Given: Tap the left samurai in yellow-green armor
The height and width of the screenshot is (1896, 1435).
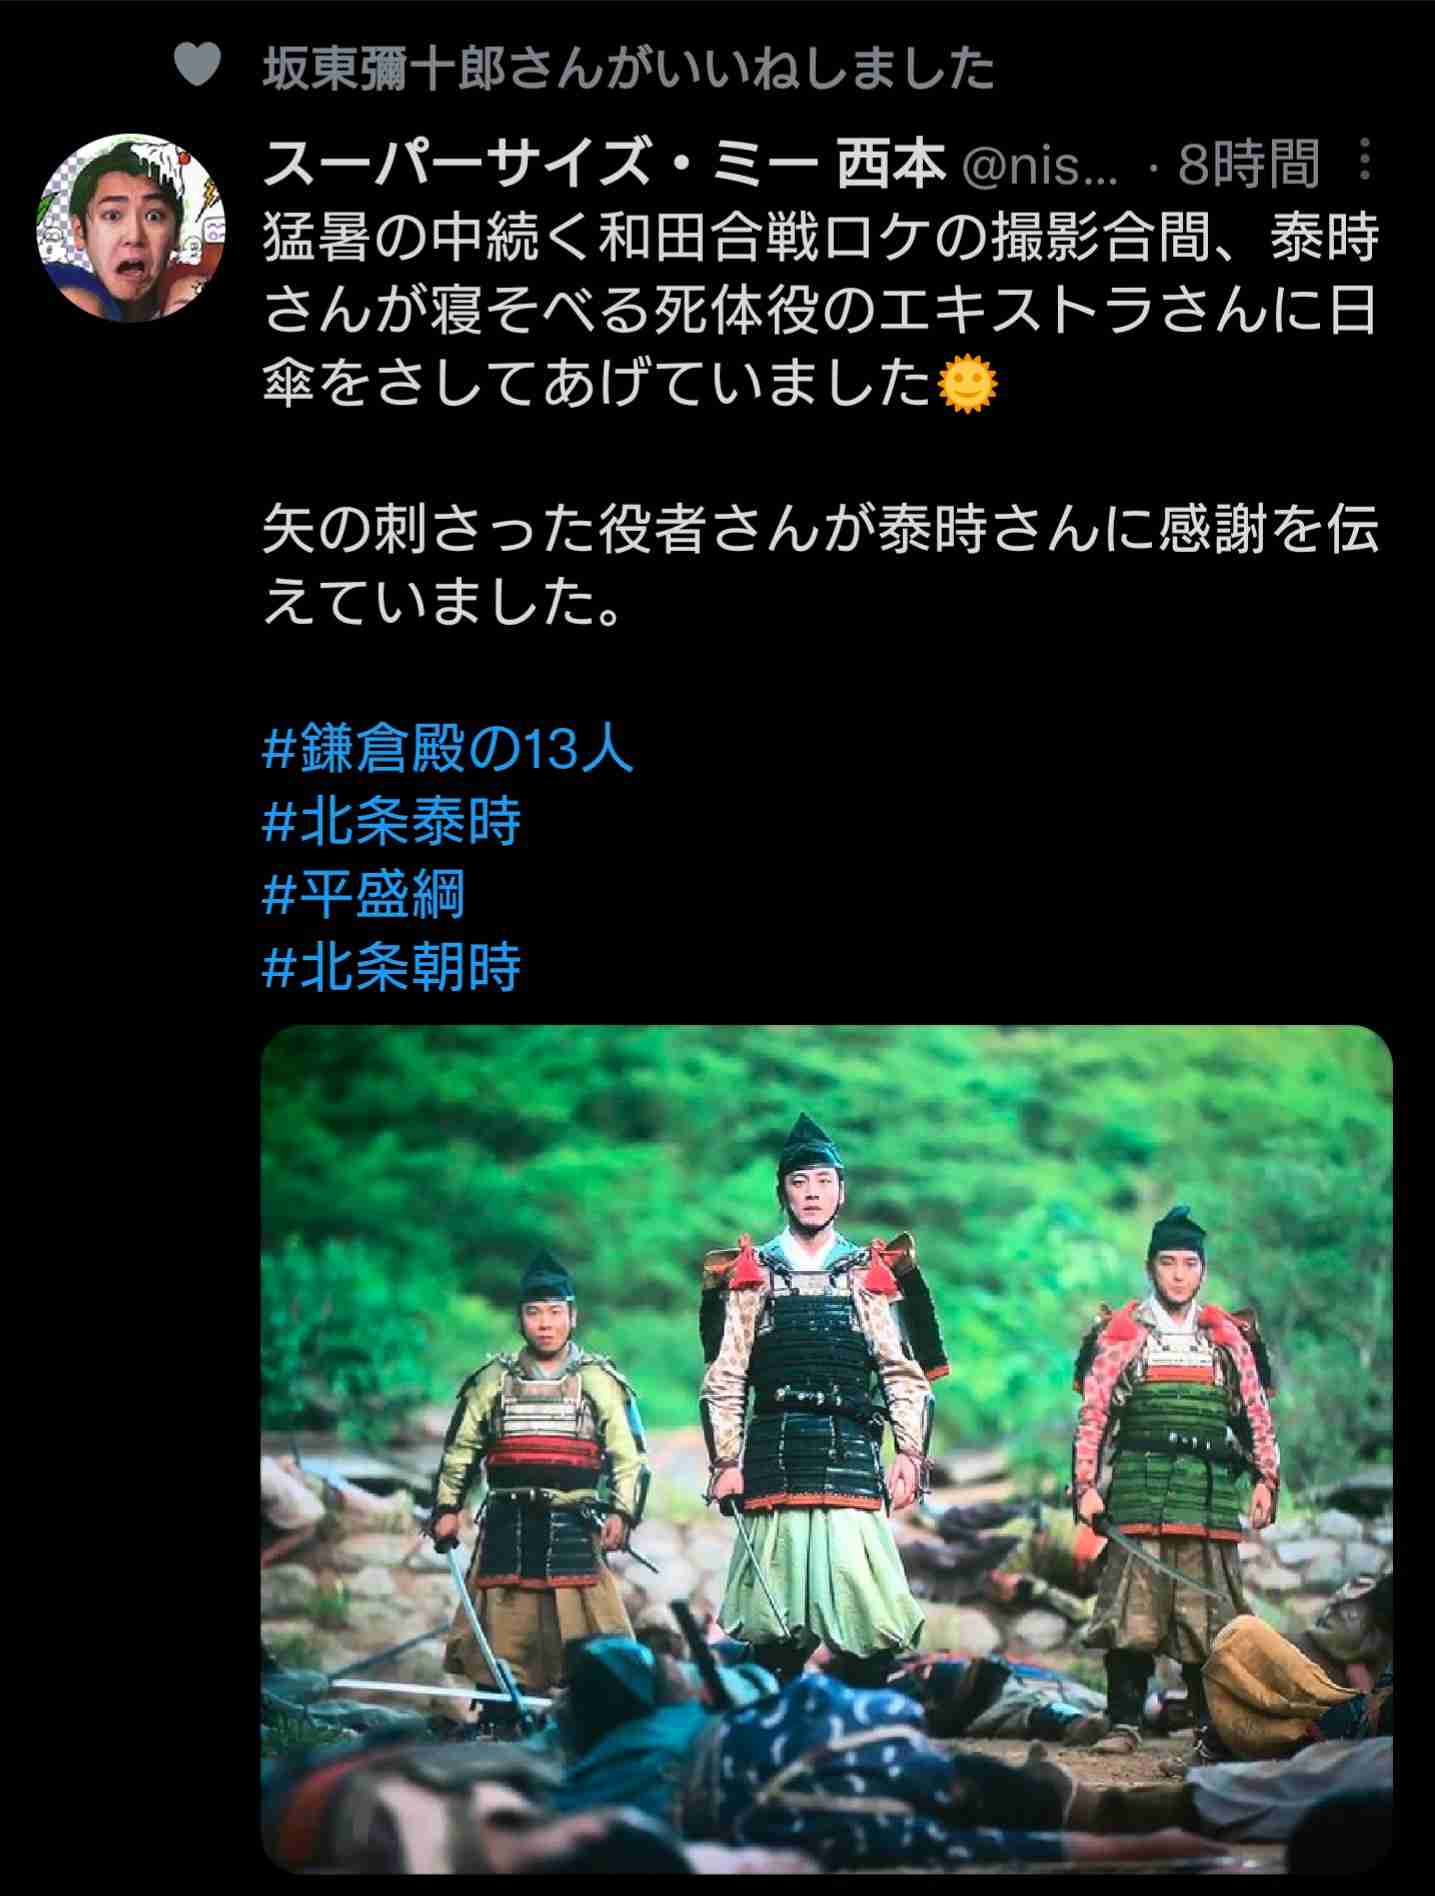Looking at the screenshot, I should click(x=543, y=1480).
